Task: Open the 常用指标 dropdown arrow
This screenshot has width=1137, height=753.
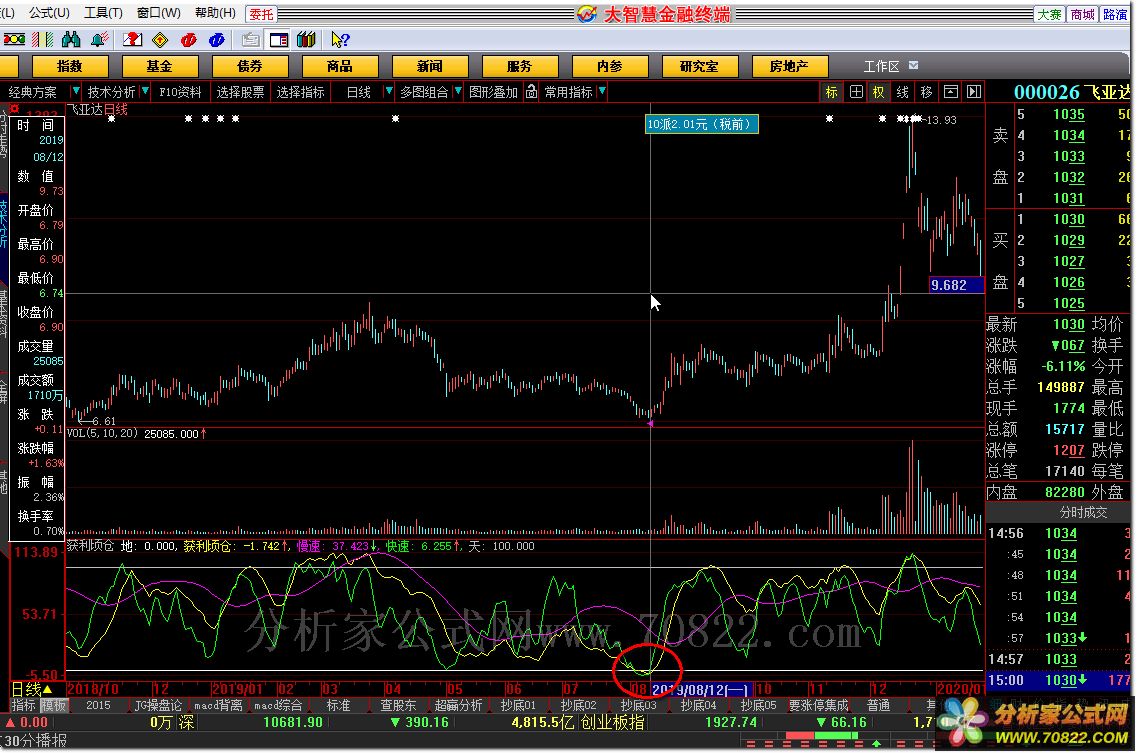Action: [603, 91]
